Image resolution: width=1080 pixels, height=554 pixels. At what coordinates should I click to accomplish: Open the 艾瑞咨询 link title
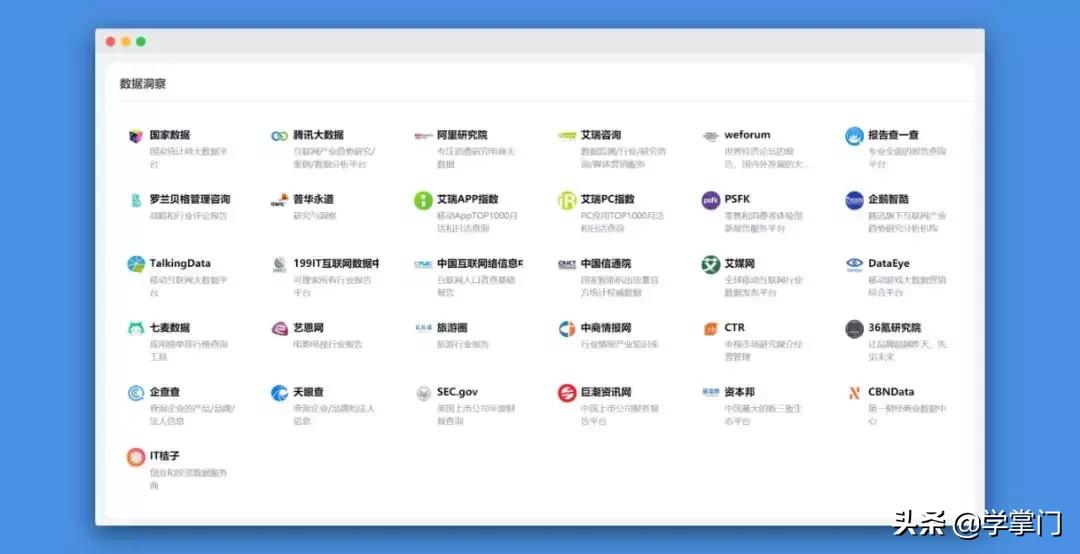601,135
